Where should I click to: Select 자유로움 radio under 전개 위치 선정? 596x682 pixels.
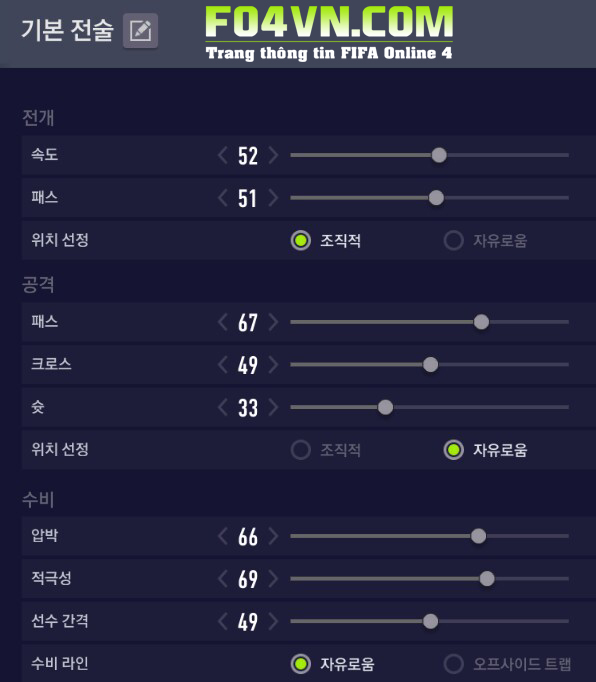tap(453, 241)
